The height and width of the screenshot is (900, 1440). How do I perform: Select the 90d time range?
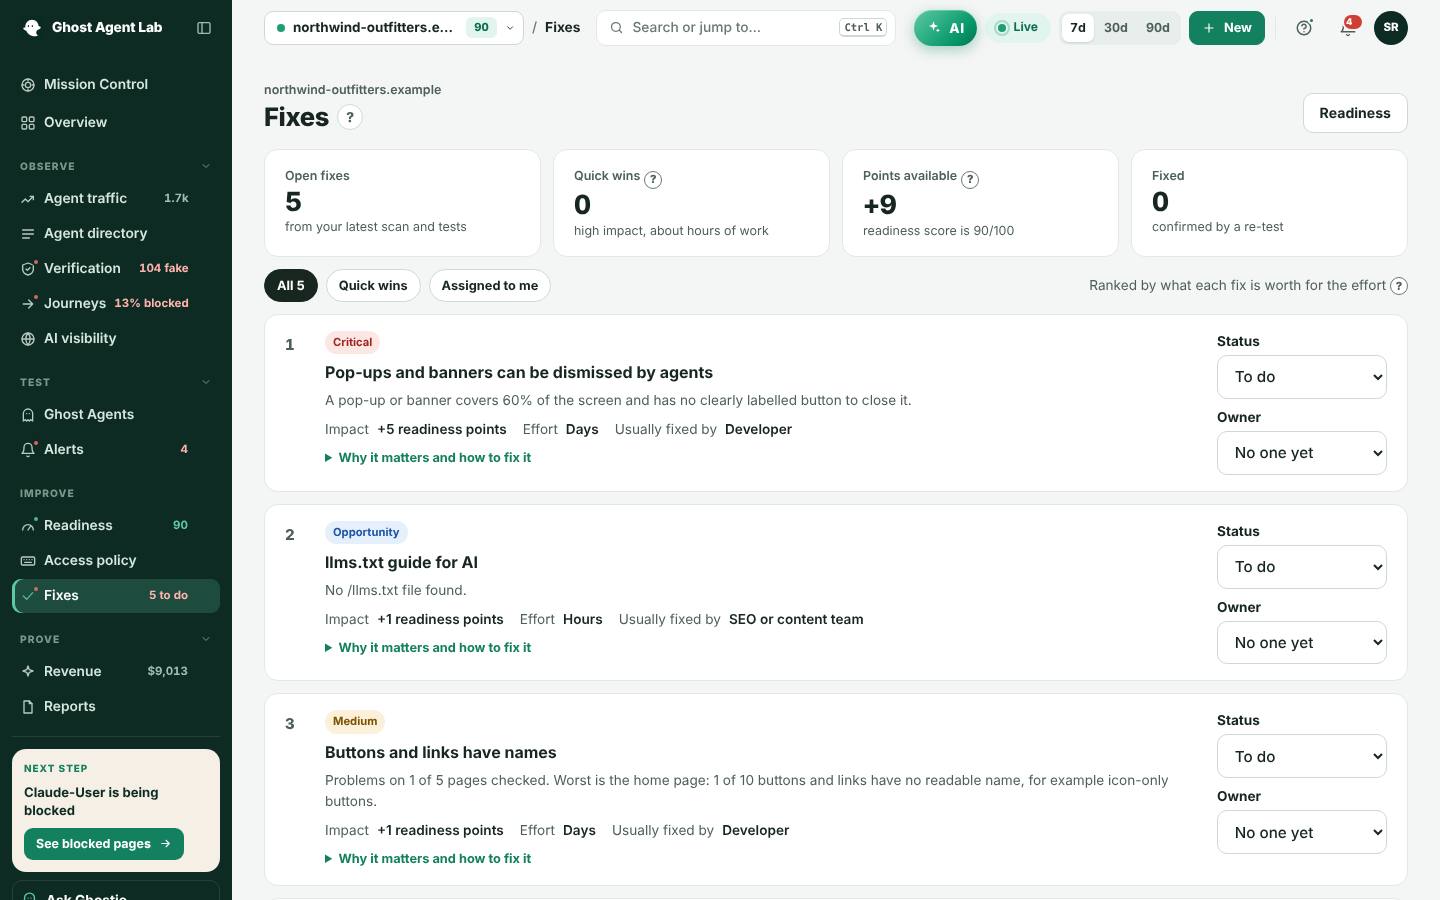click(1157, 28)
